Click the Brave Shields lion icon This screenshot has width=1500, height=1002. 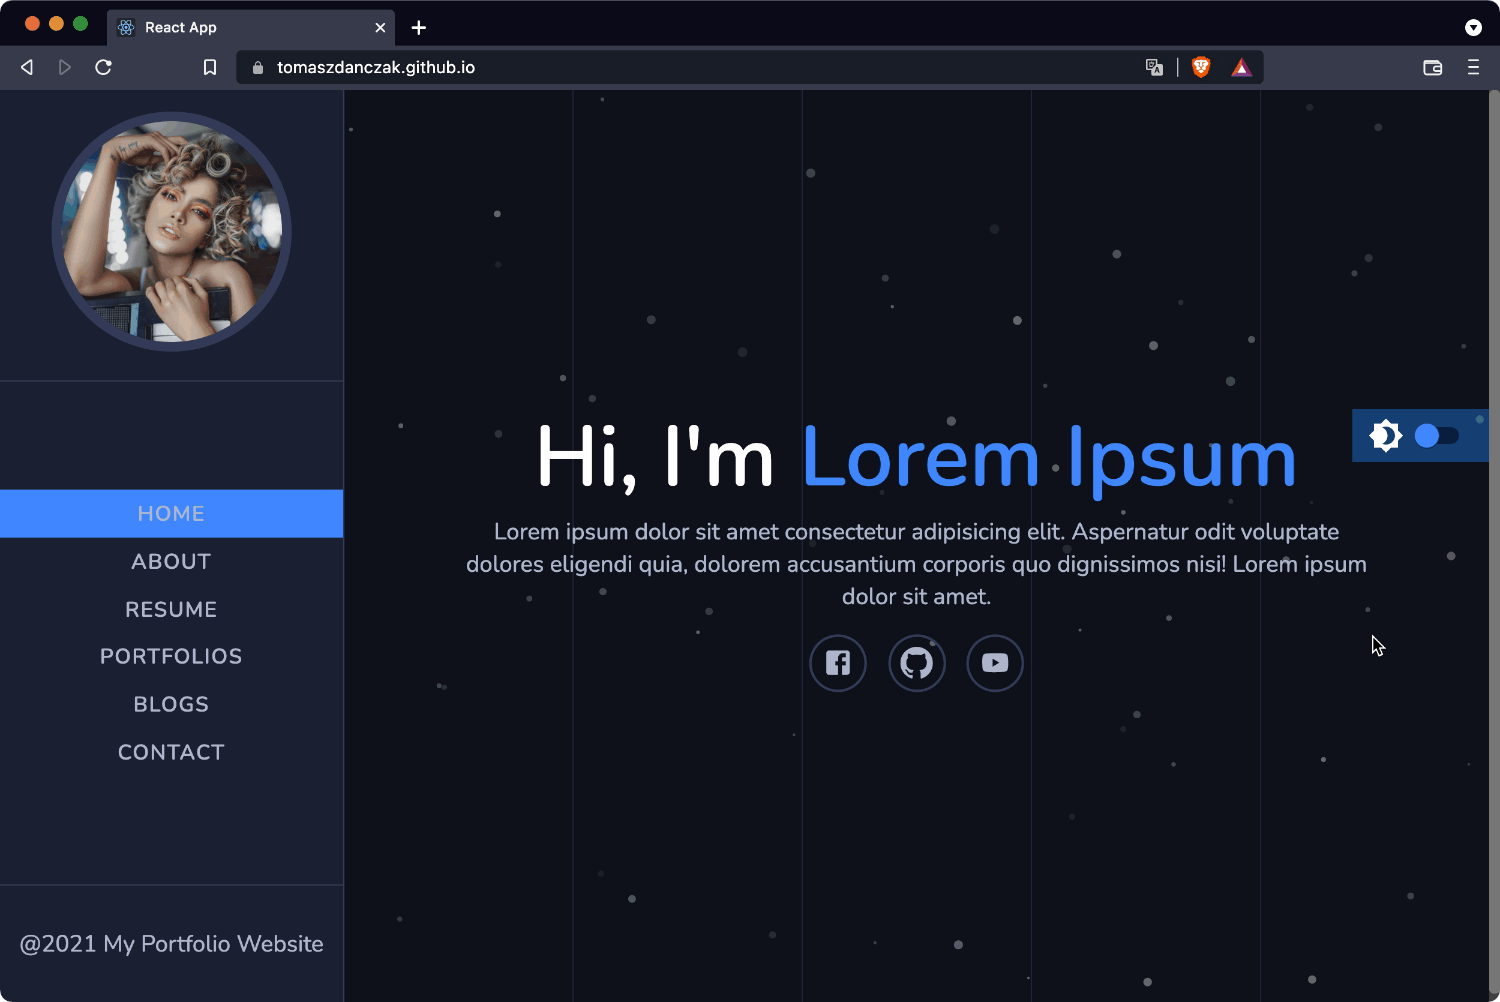click(1199, 66)
